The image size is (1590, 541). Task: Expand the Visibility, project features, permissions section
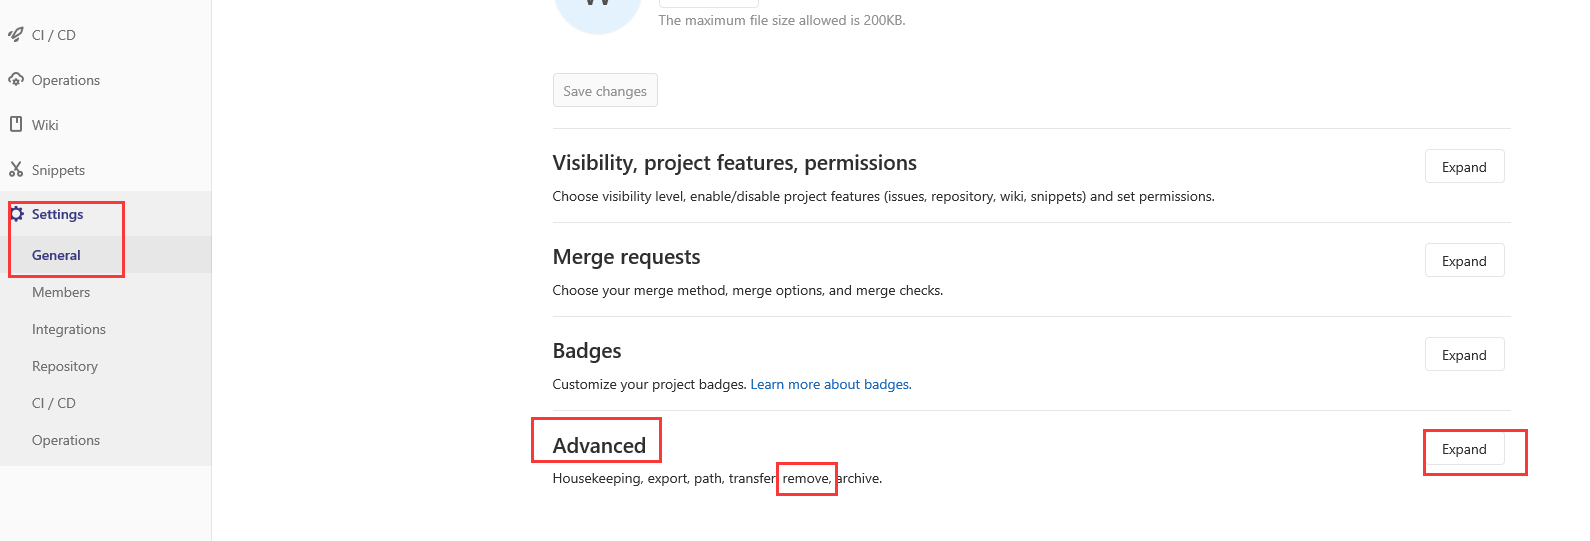point(1464,167)
